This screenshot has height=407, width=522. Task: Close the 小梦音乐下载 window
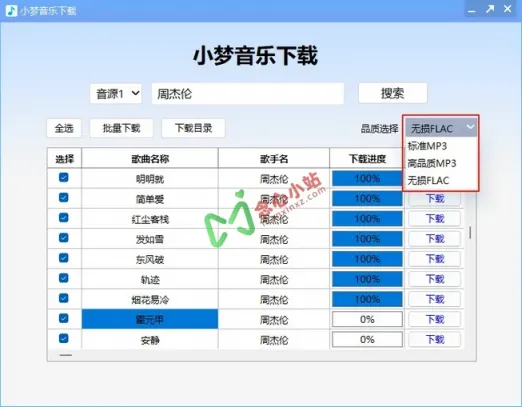click(x=507, y=9)
